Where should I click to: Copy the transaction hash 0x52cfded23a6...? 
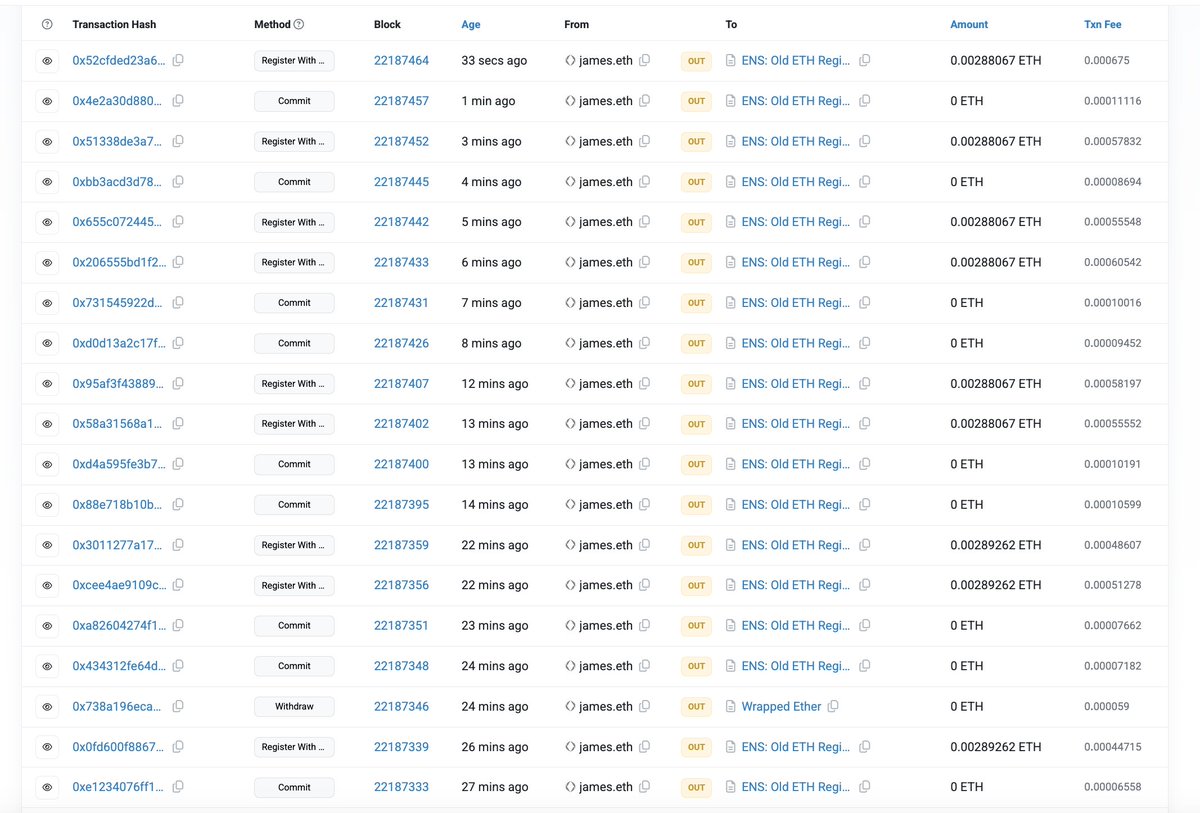178,60
